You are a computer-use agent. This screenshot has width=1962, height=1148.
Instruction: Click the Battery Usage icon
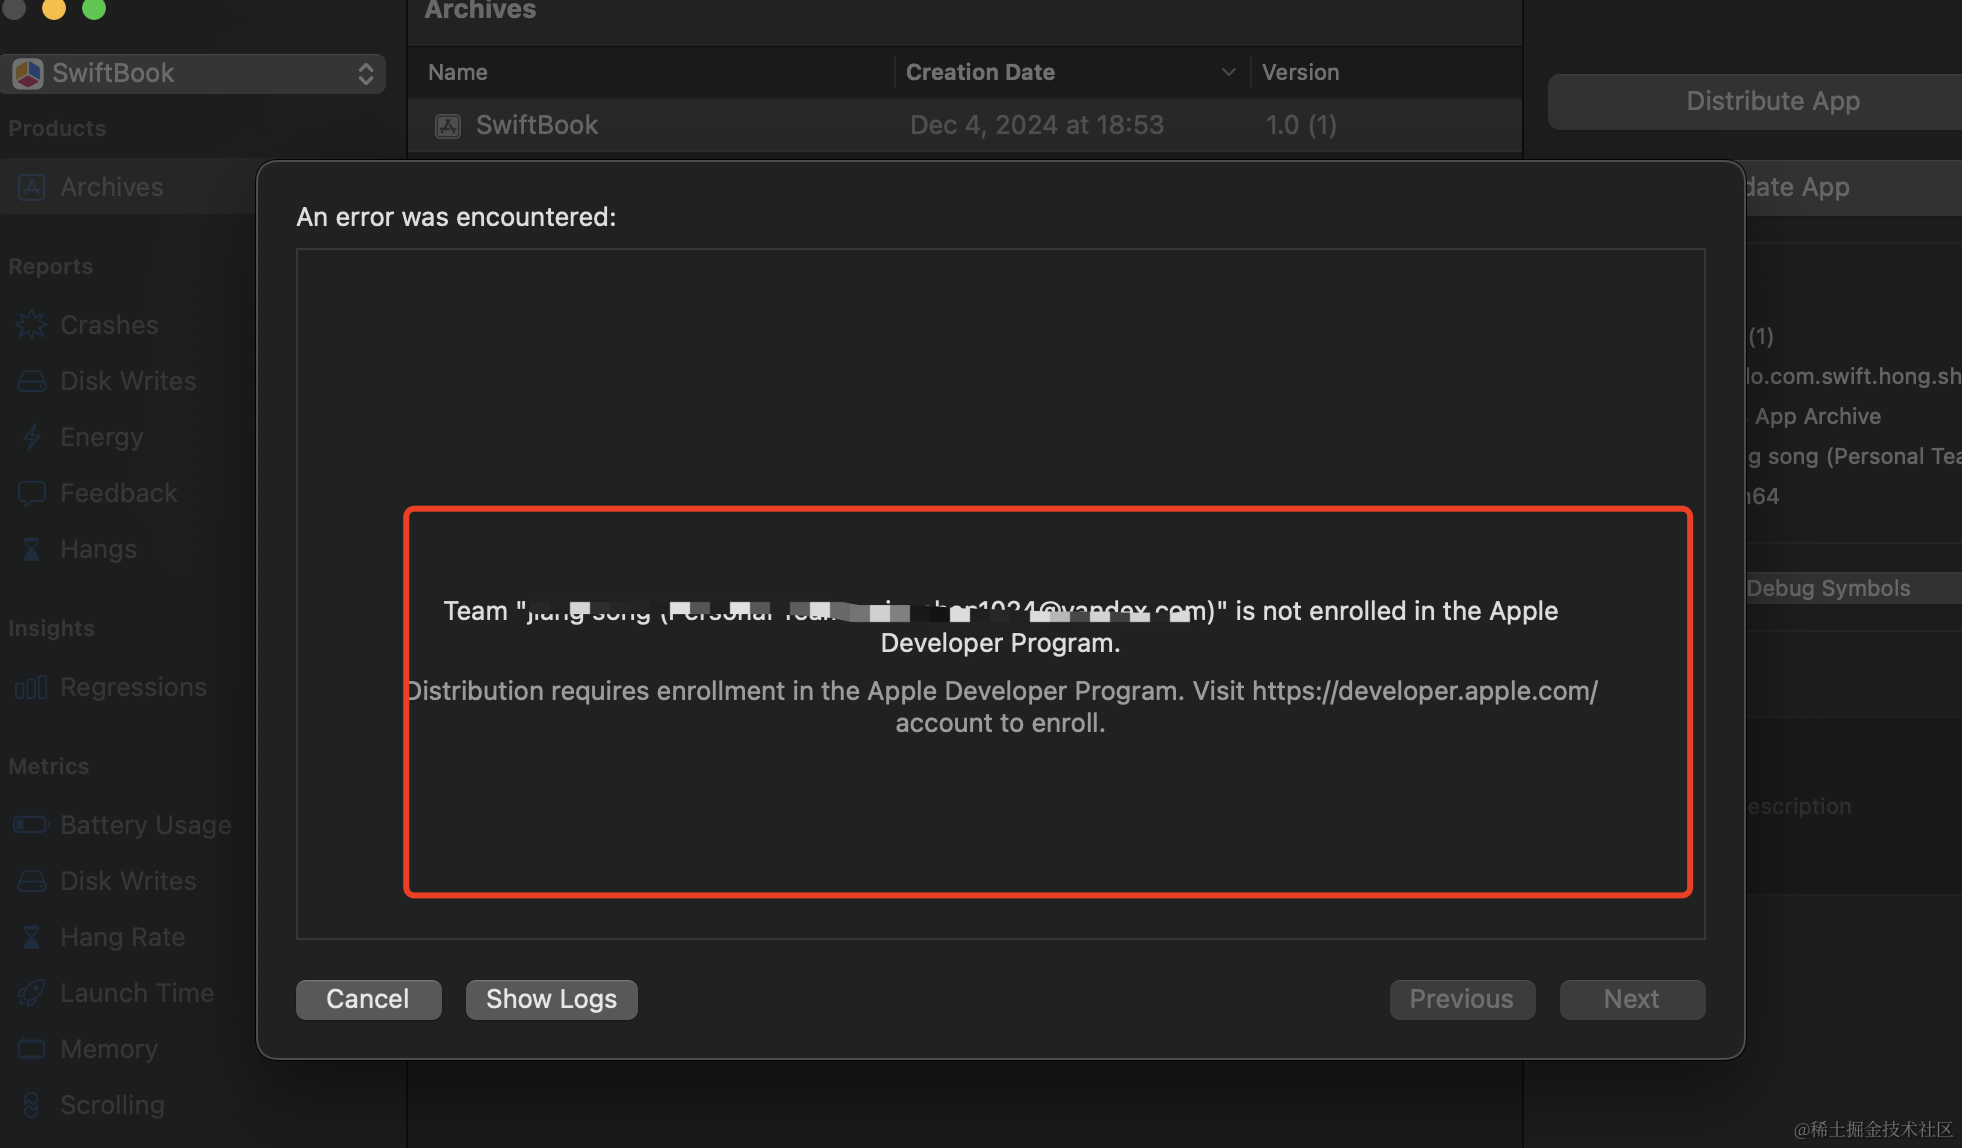point(32,825)
